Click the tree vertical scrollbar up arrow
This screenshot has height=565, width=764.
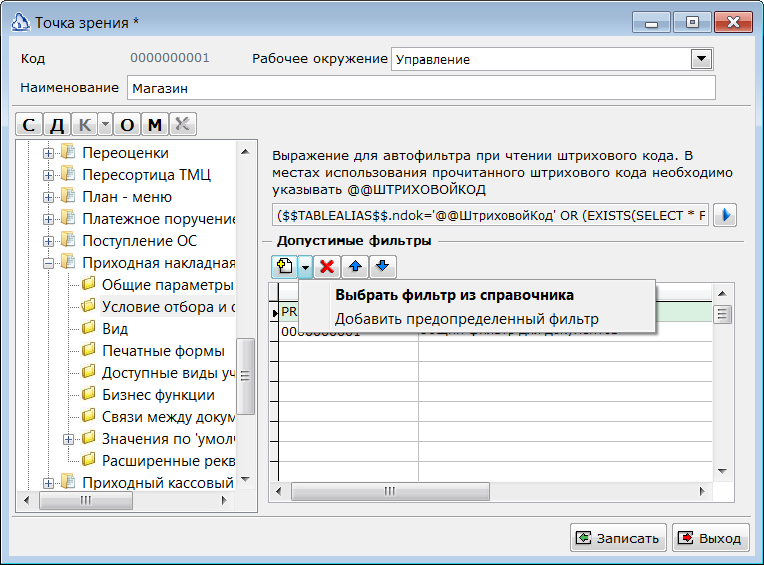click(x=245, y=152)
